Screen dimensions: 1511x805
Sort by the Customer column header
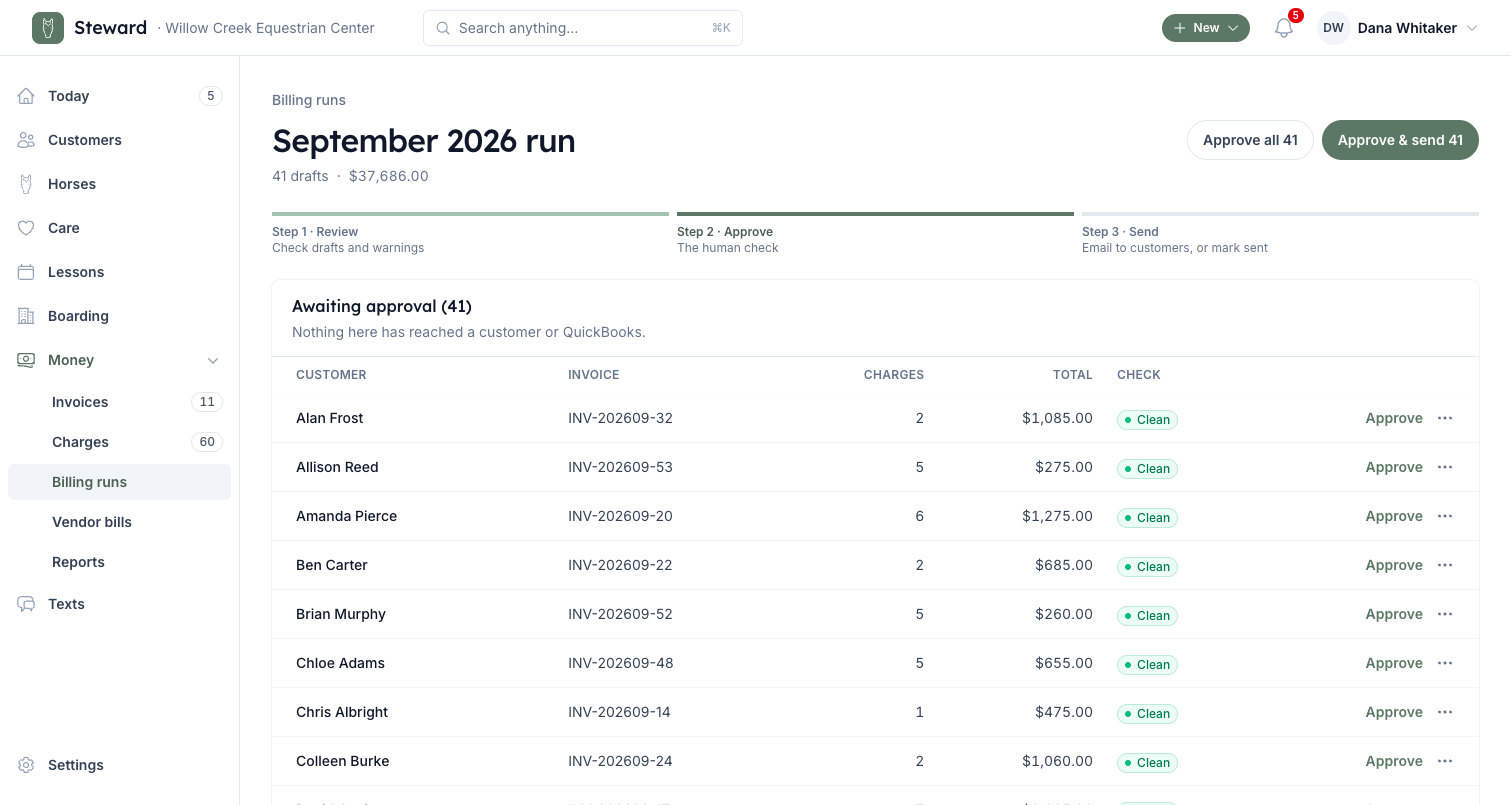331,375
